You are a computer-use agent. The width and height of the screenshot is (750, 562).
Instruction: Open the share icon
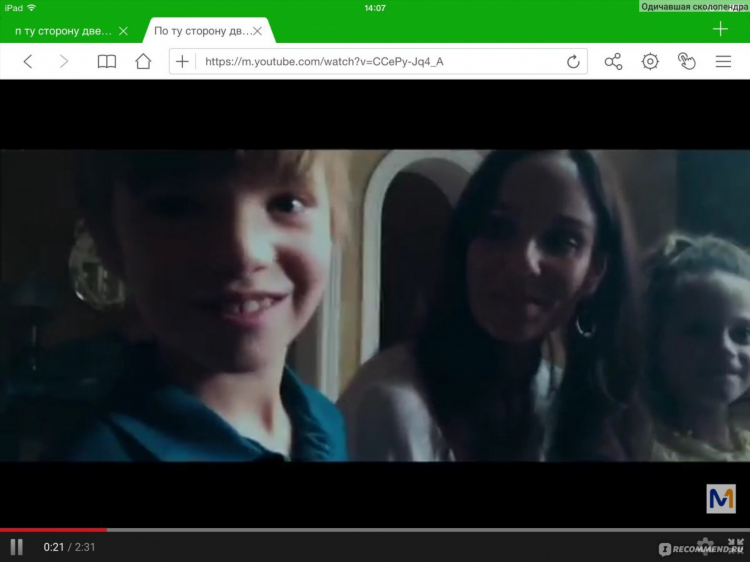tap(613, 62)
